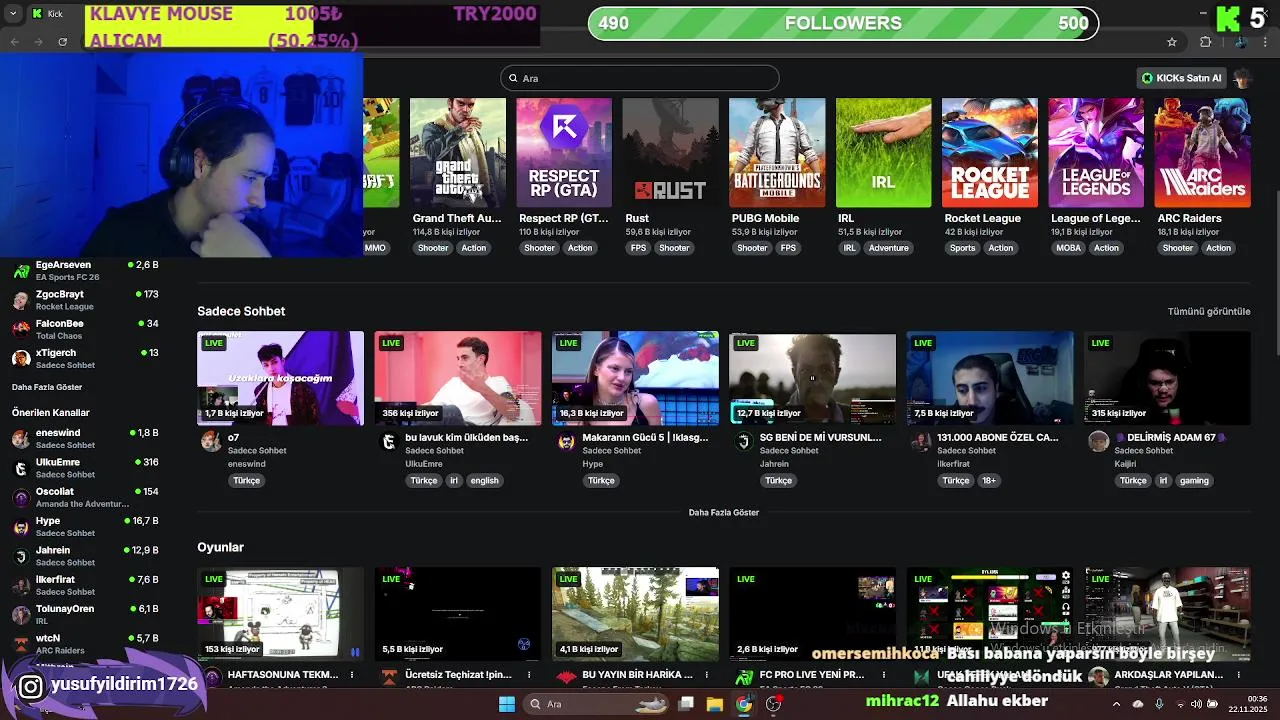Open Oscoliat recommended channel in sidebar
The width and height of the screenshot is (1280, 720).
[x=85, y=497]
